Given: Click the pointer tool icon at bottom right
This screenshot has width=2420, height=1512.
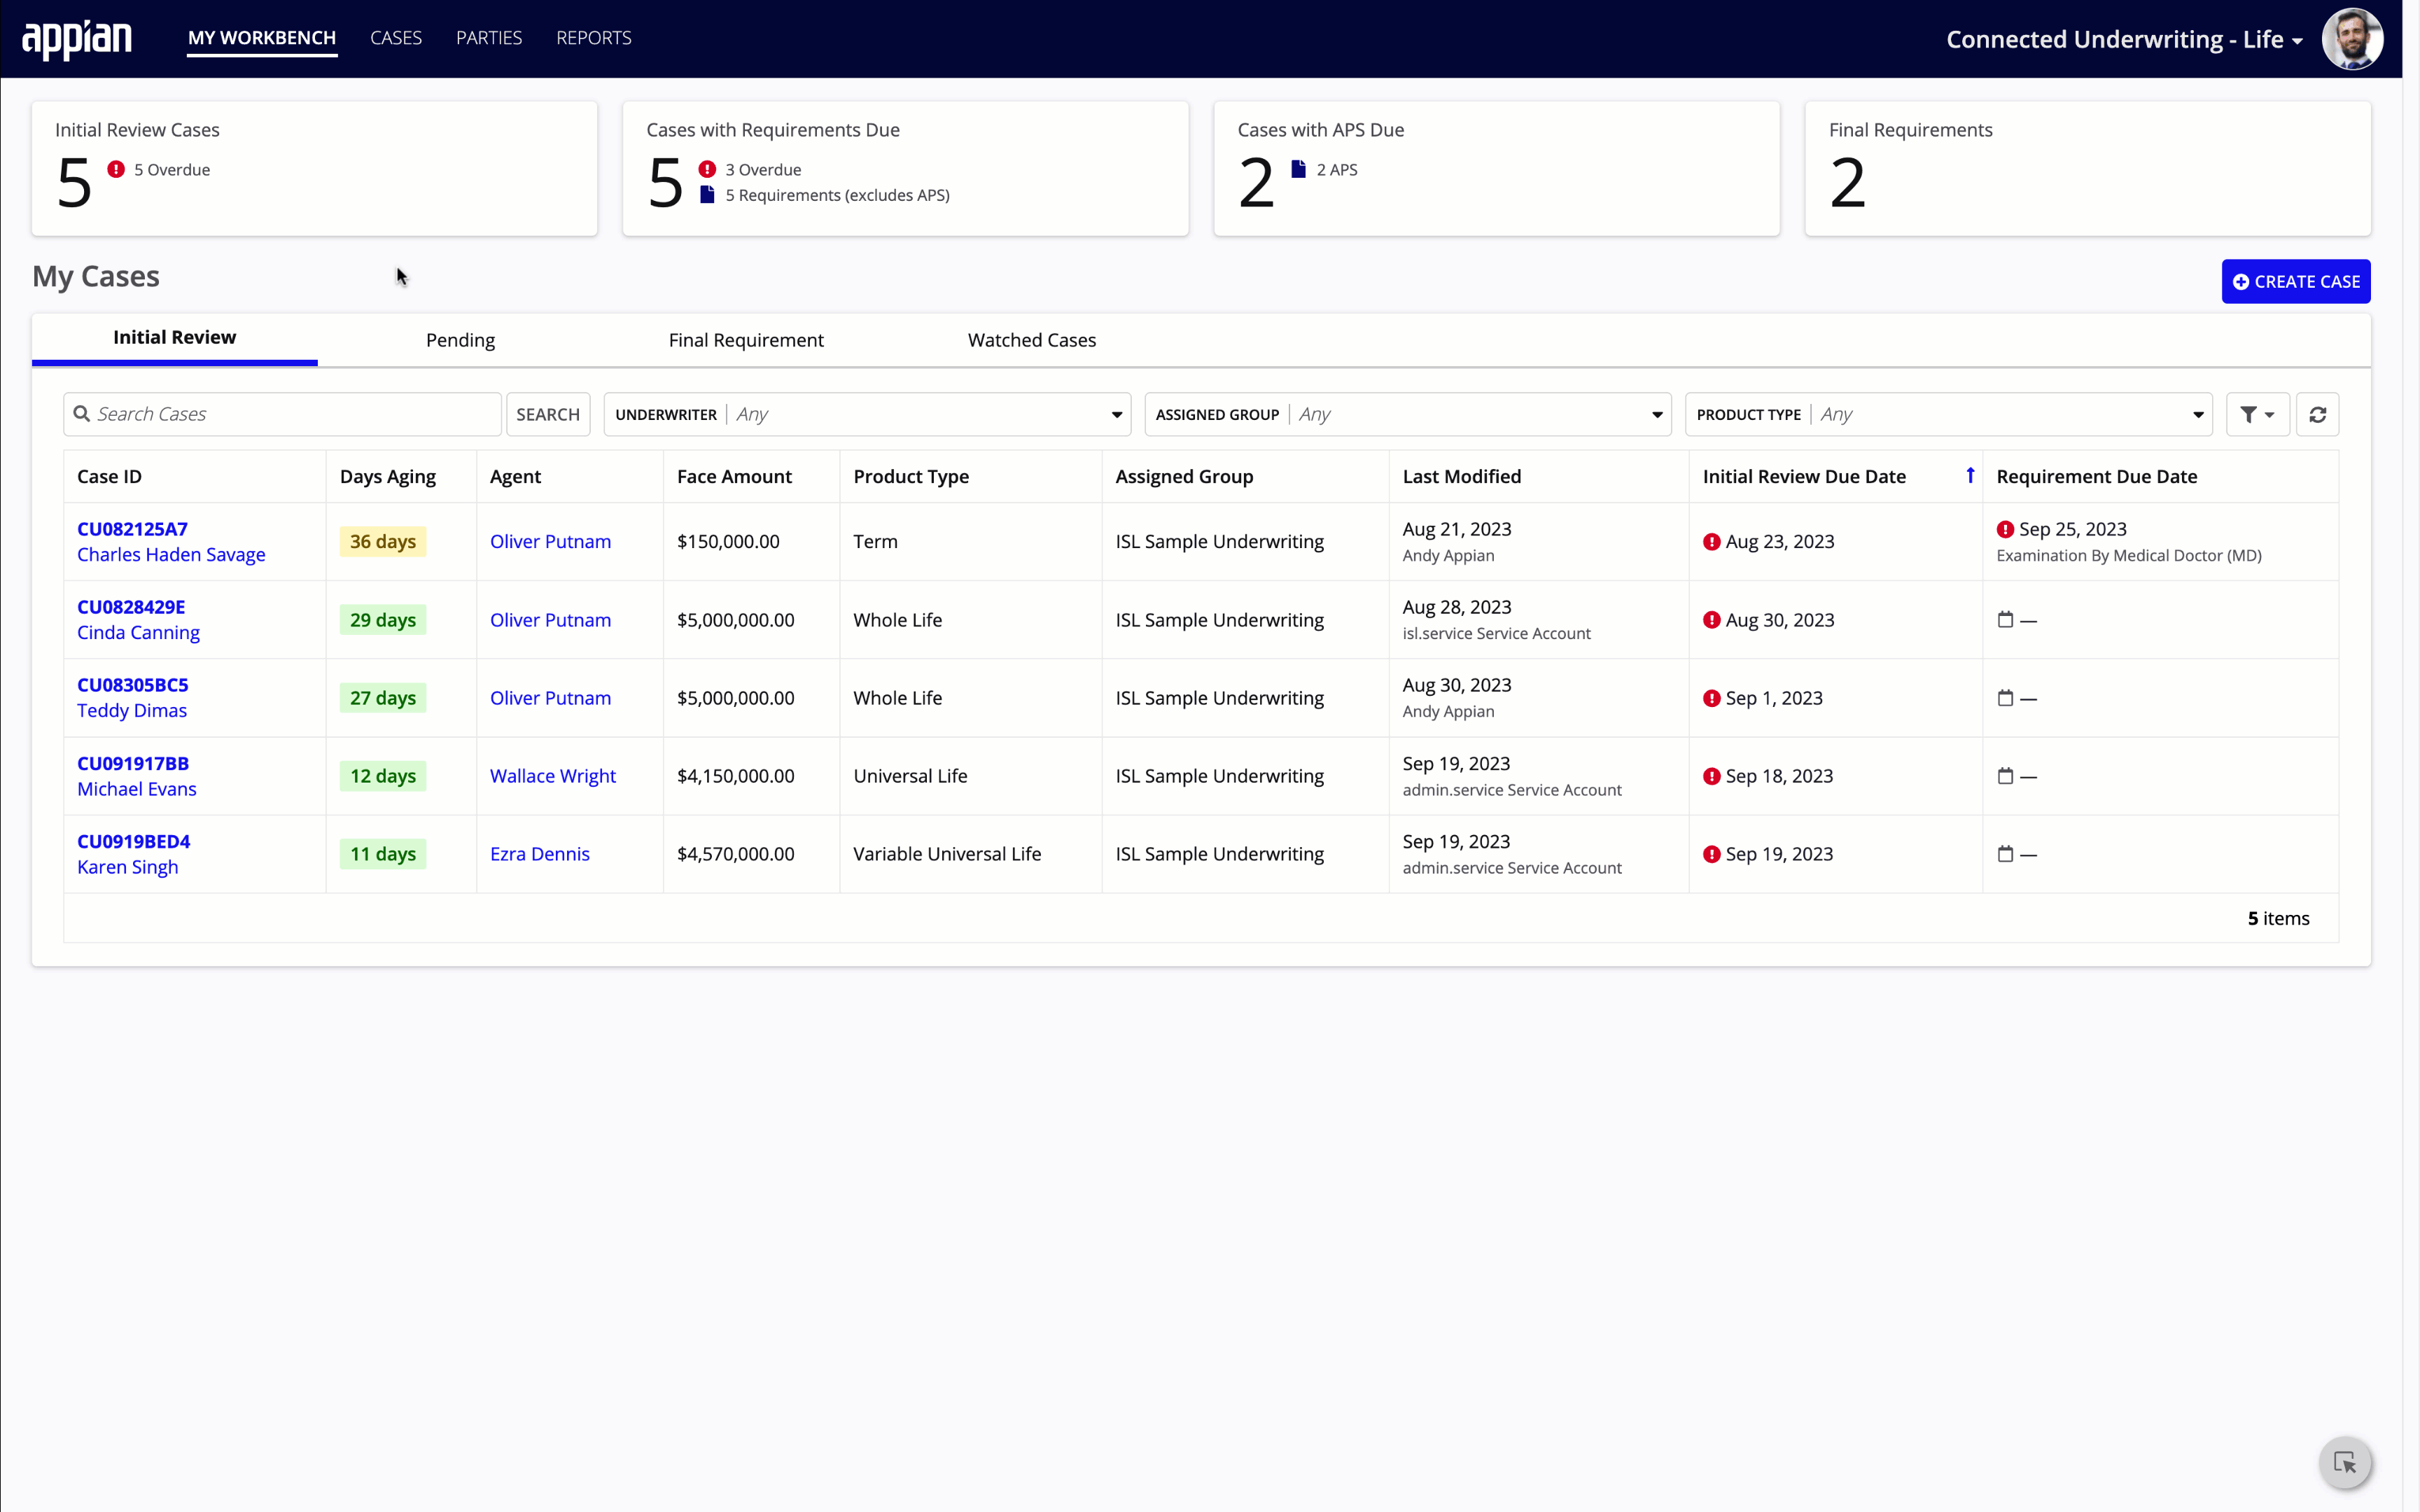Looking at the screenshot, I should 2345,1463.
